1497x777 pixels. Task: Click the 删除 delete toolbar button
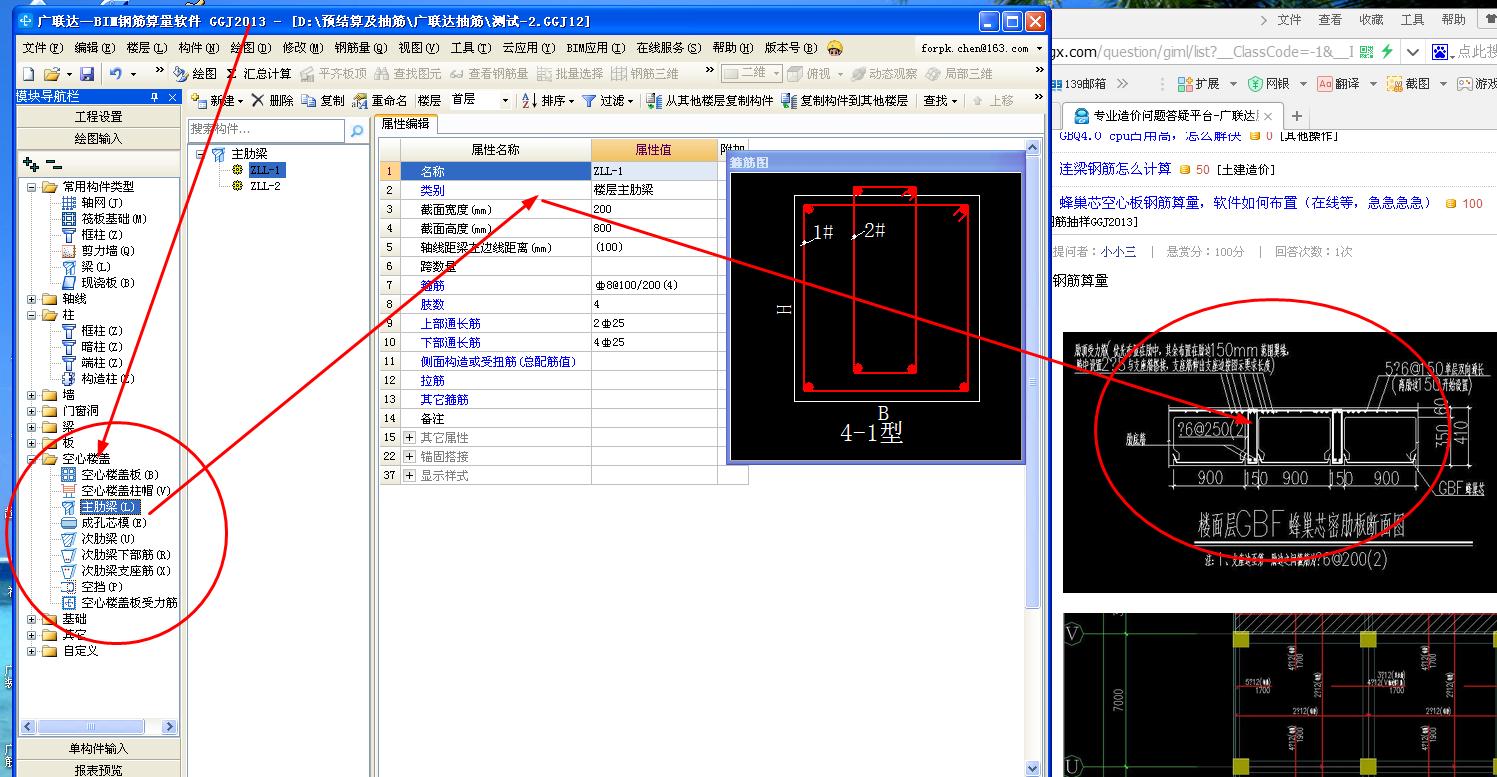click(272, 101)
